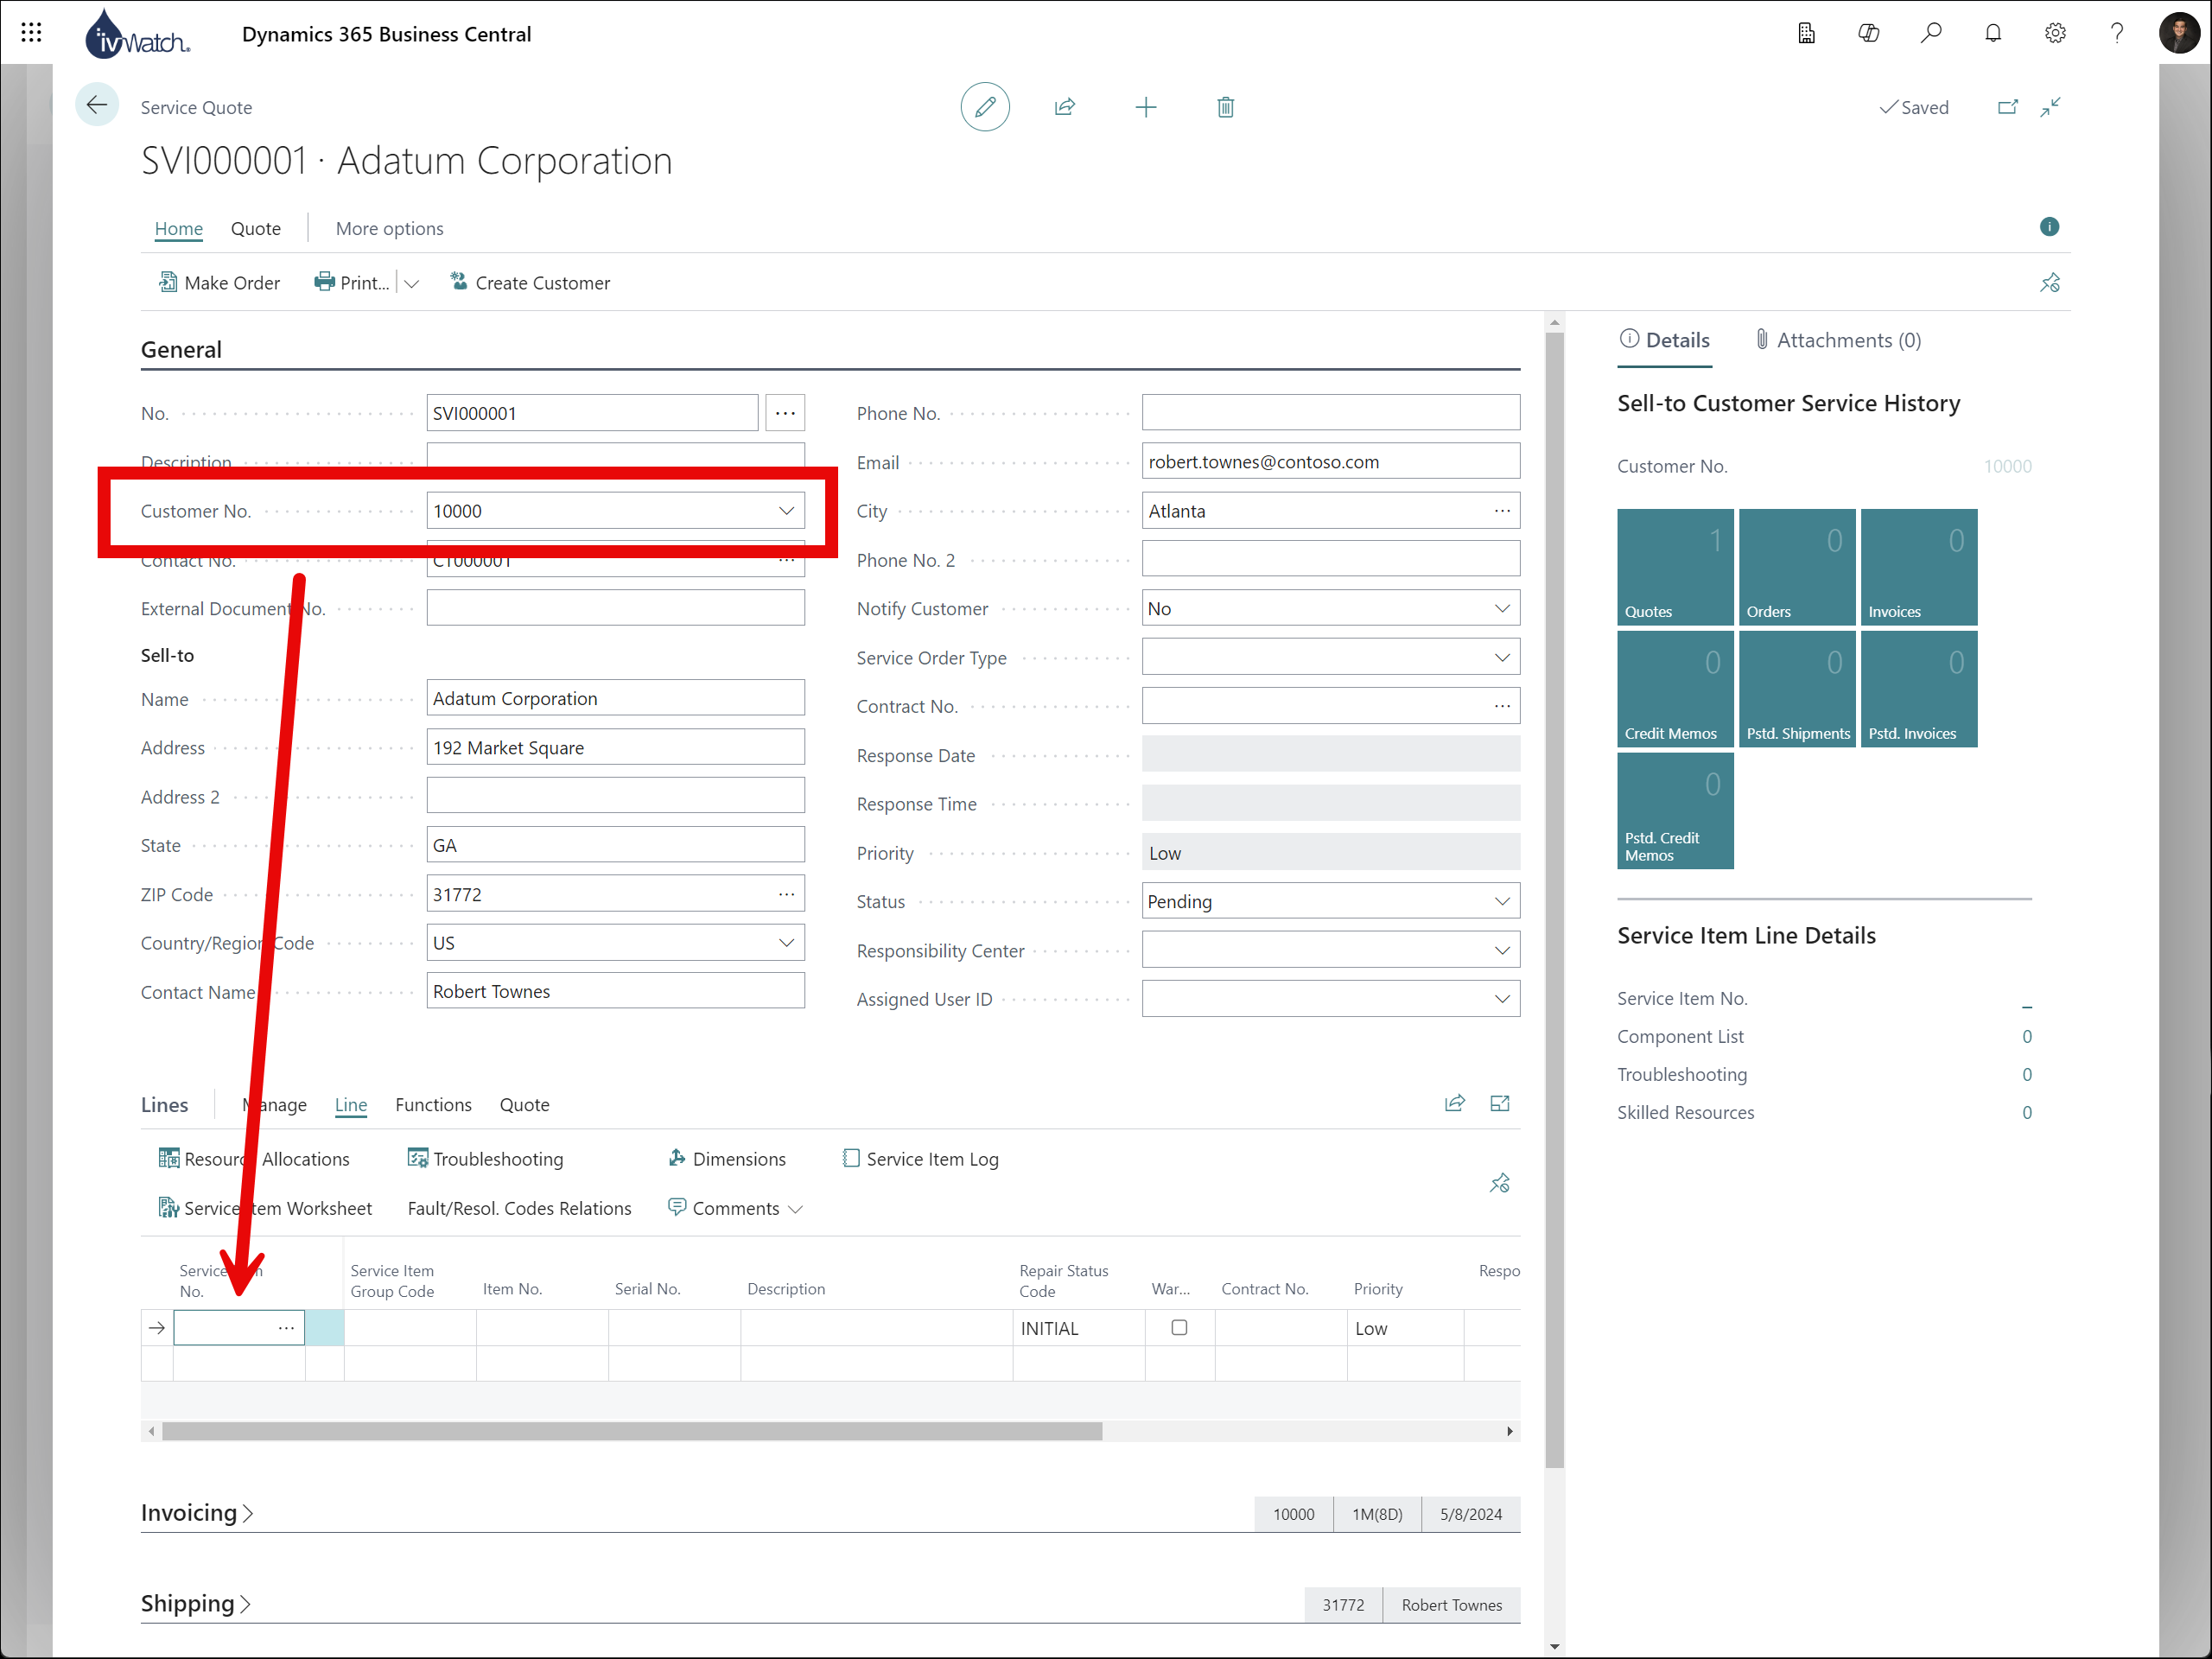The image size is (2212, 1659).
Task: Pin the Home action bar
Action: coord(2050,283)
